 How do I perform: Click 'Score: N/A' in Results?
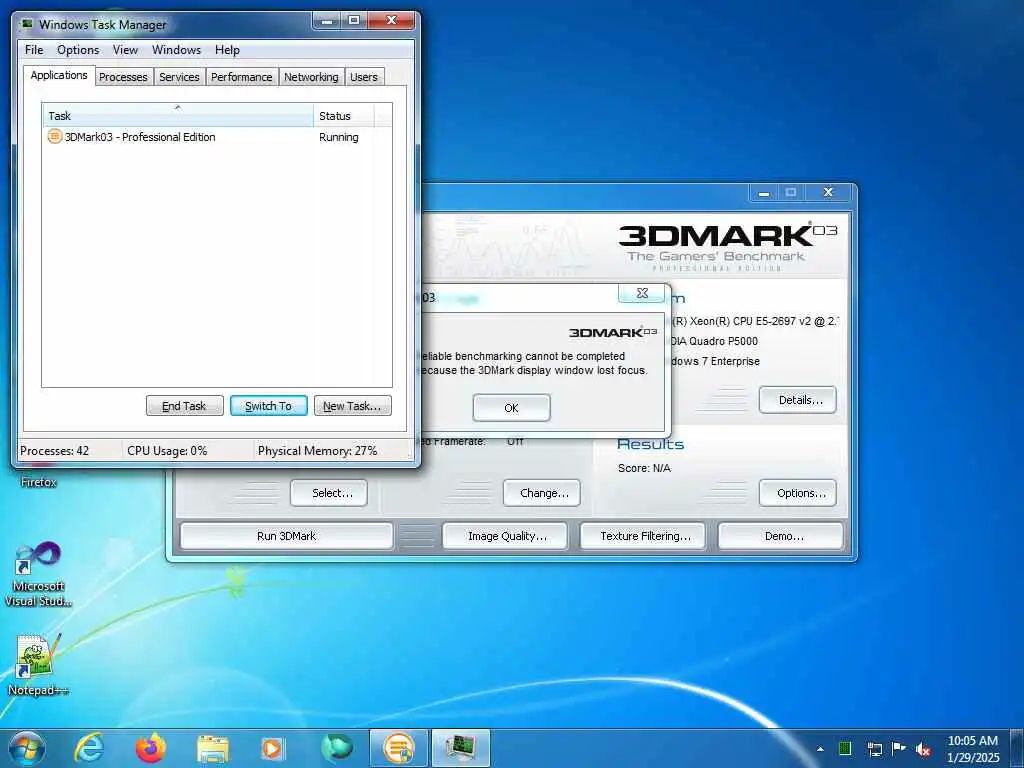(x=644, y=468)
